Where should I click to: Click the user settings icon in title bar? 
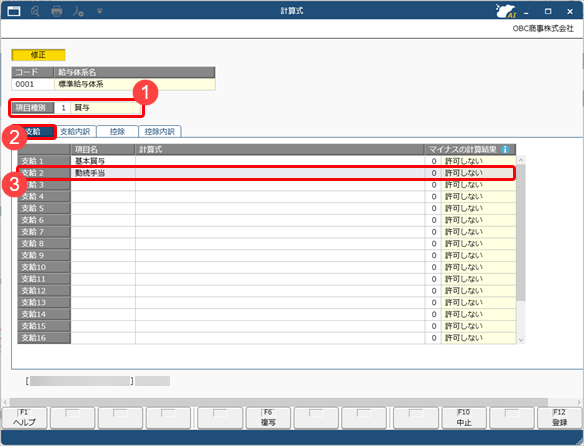coord(78,11)
